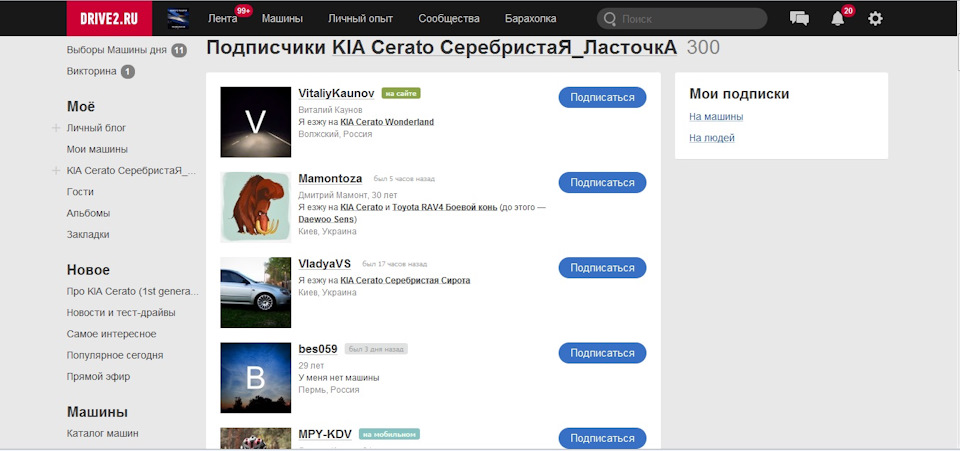
Task: Open the bes059 profile link
Action: coord(318,349)
